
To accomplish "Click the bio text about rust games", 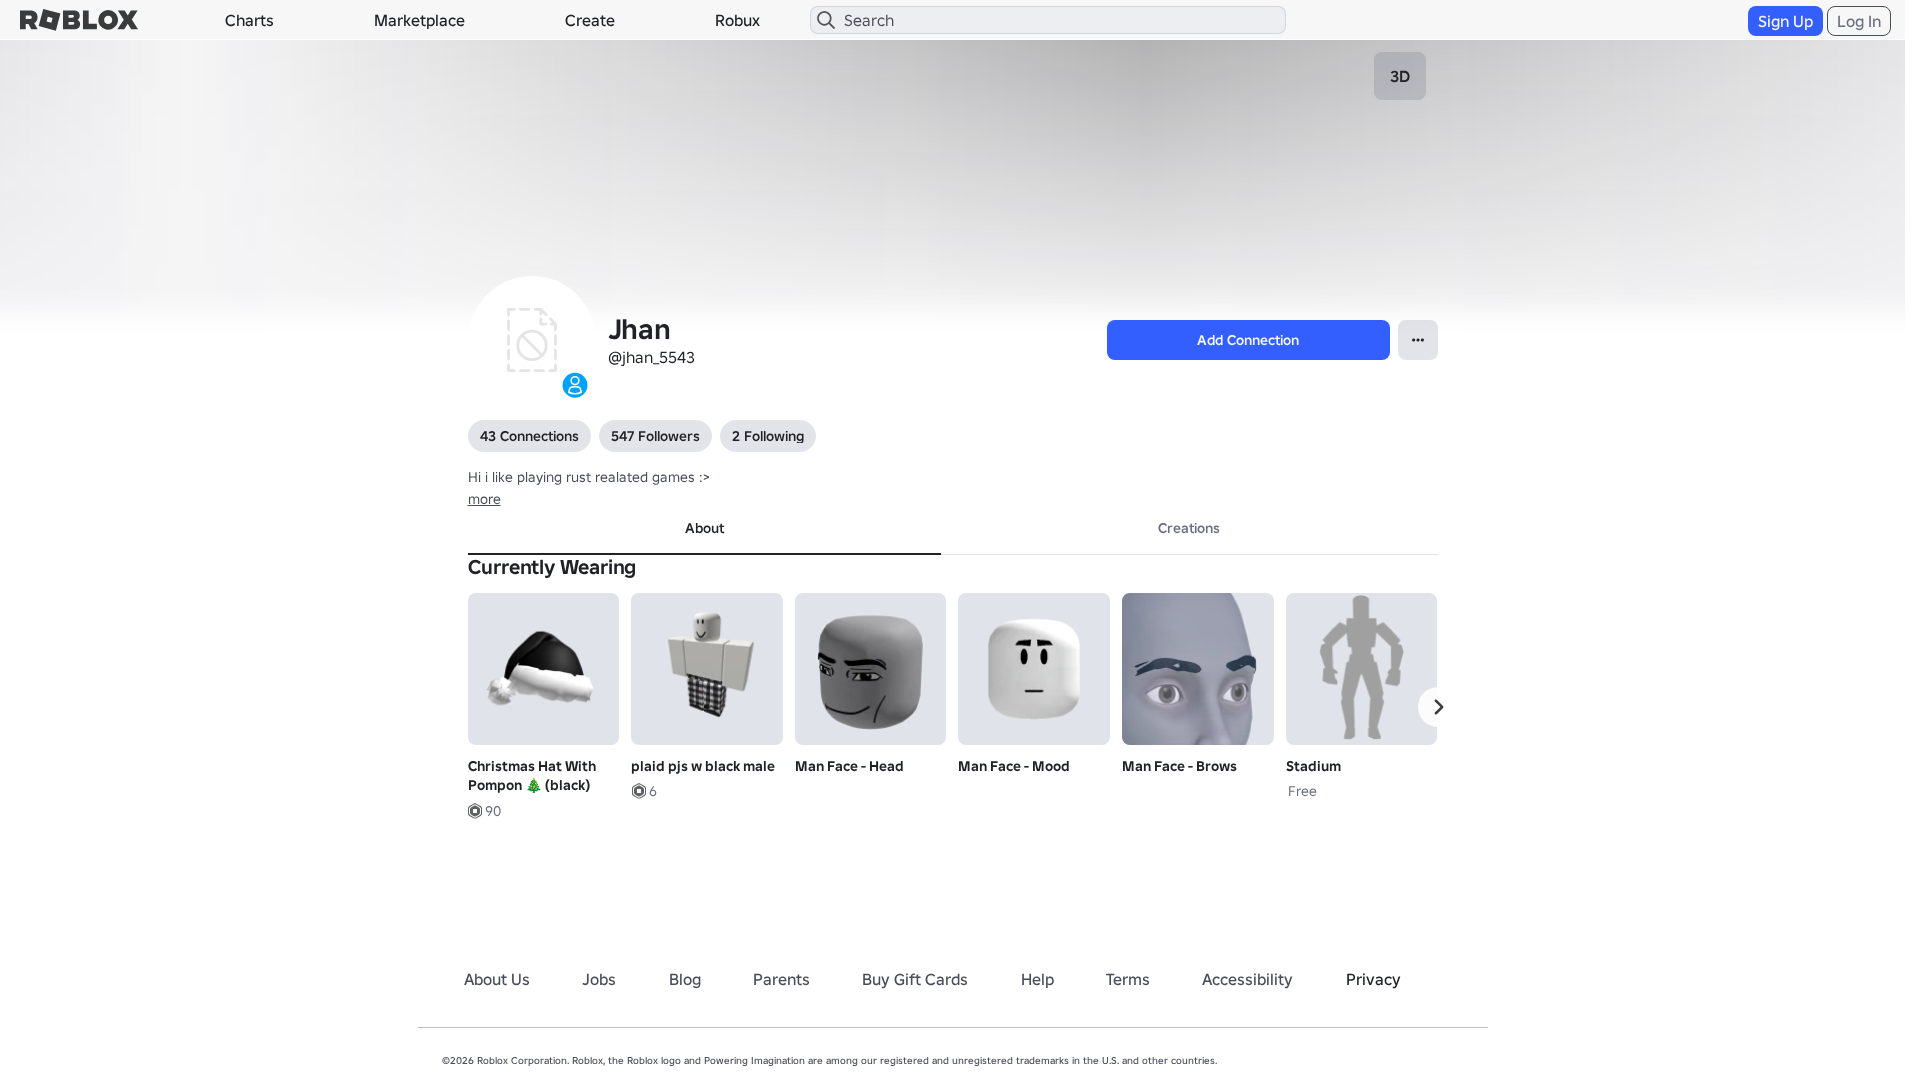I will [x=589, y=477].
